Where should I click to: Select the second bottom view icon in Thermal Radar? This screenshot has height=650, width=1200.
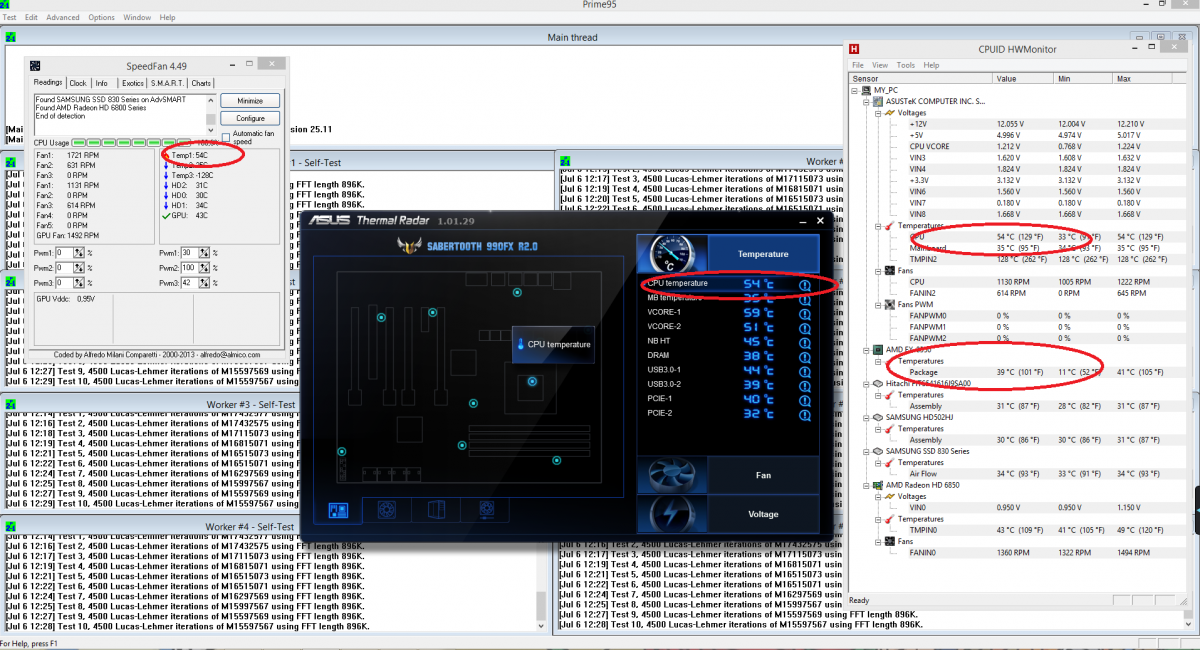pyautogui.click(x=387, y=510)
